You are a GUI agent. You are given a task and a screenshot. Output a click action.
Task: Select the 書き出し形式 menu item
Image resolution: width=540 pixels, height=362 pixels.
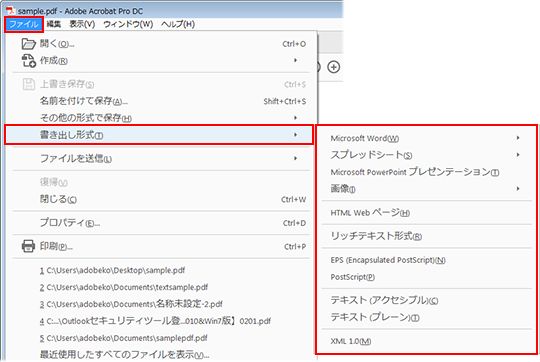[x=159, y=135]
